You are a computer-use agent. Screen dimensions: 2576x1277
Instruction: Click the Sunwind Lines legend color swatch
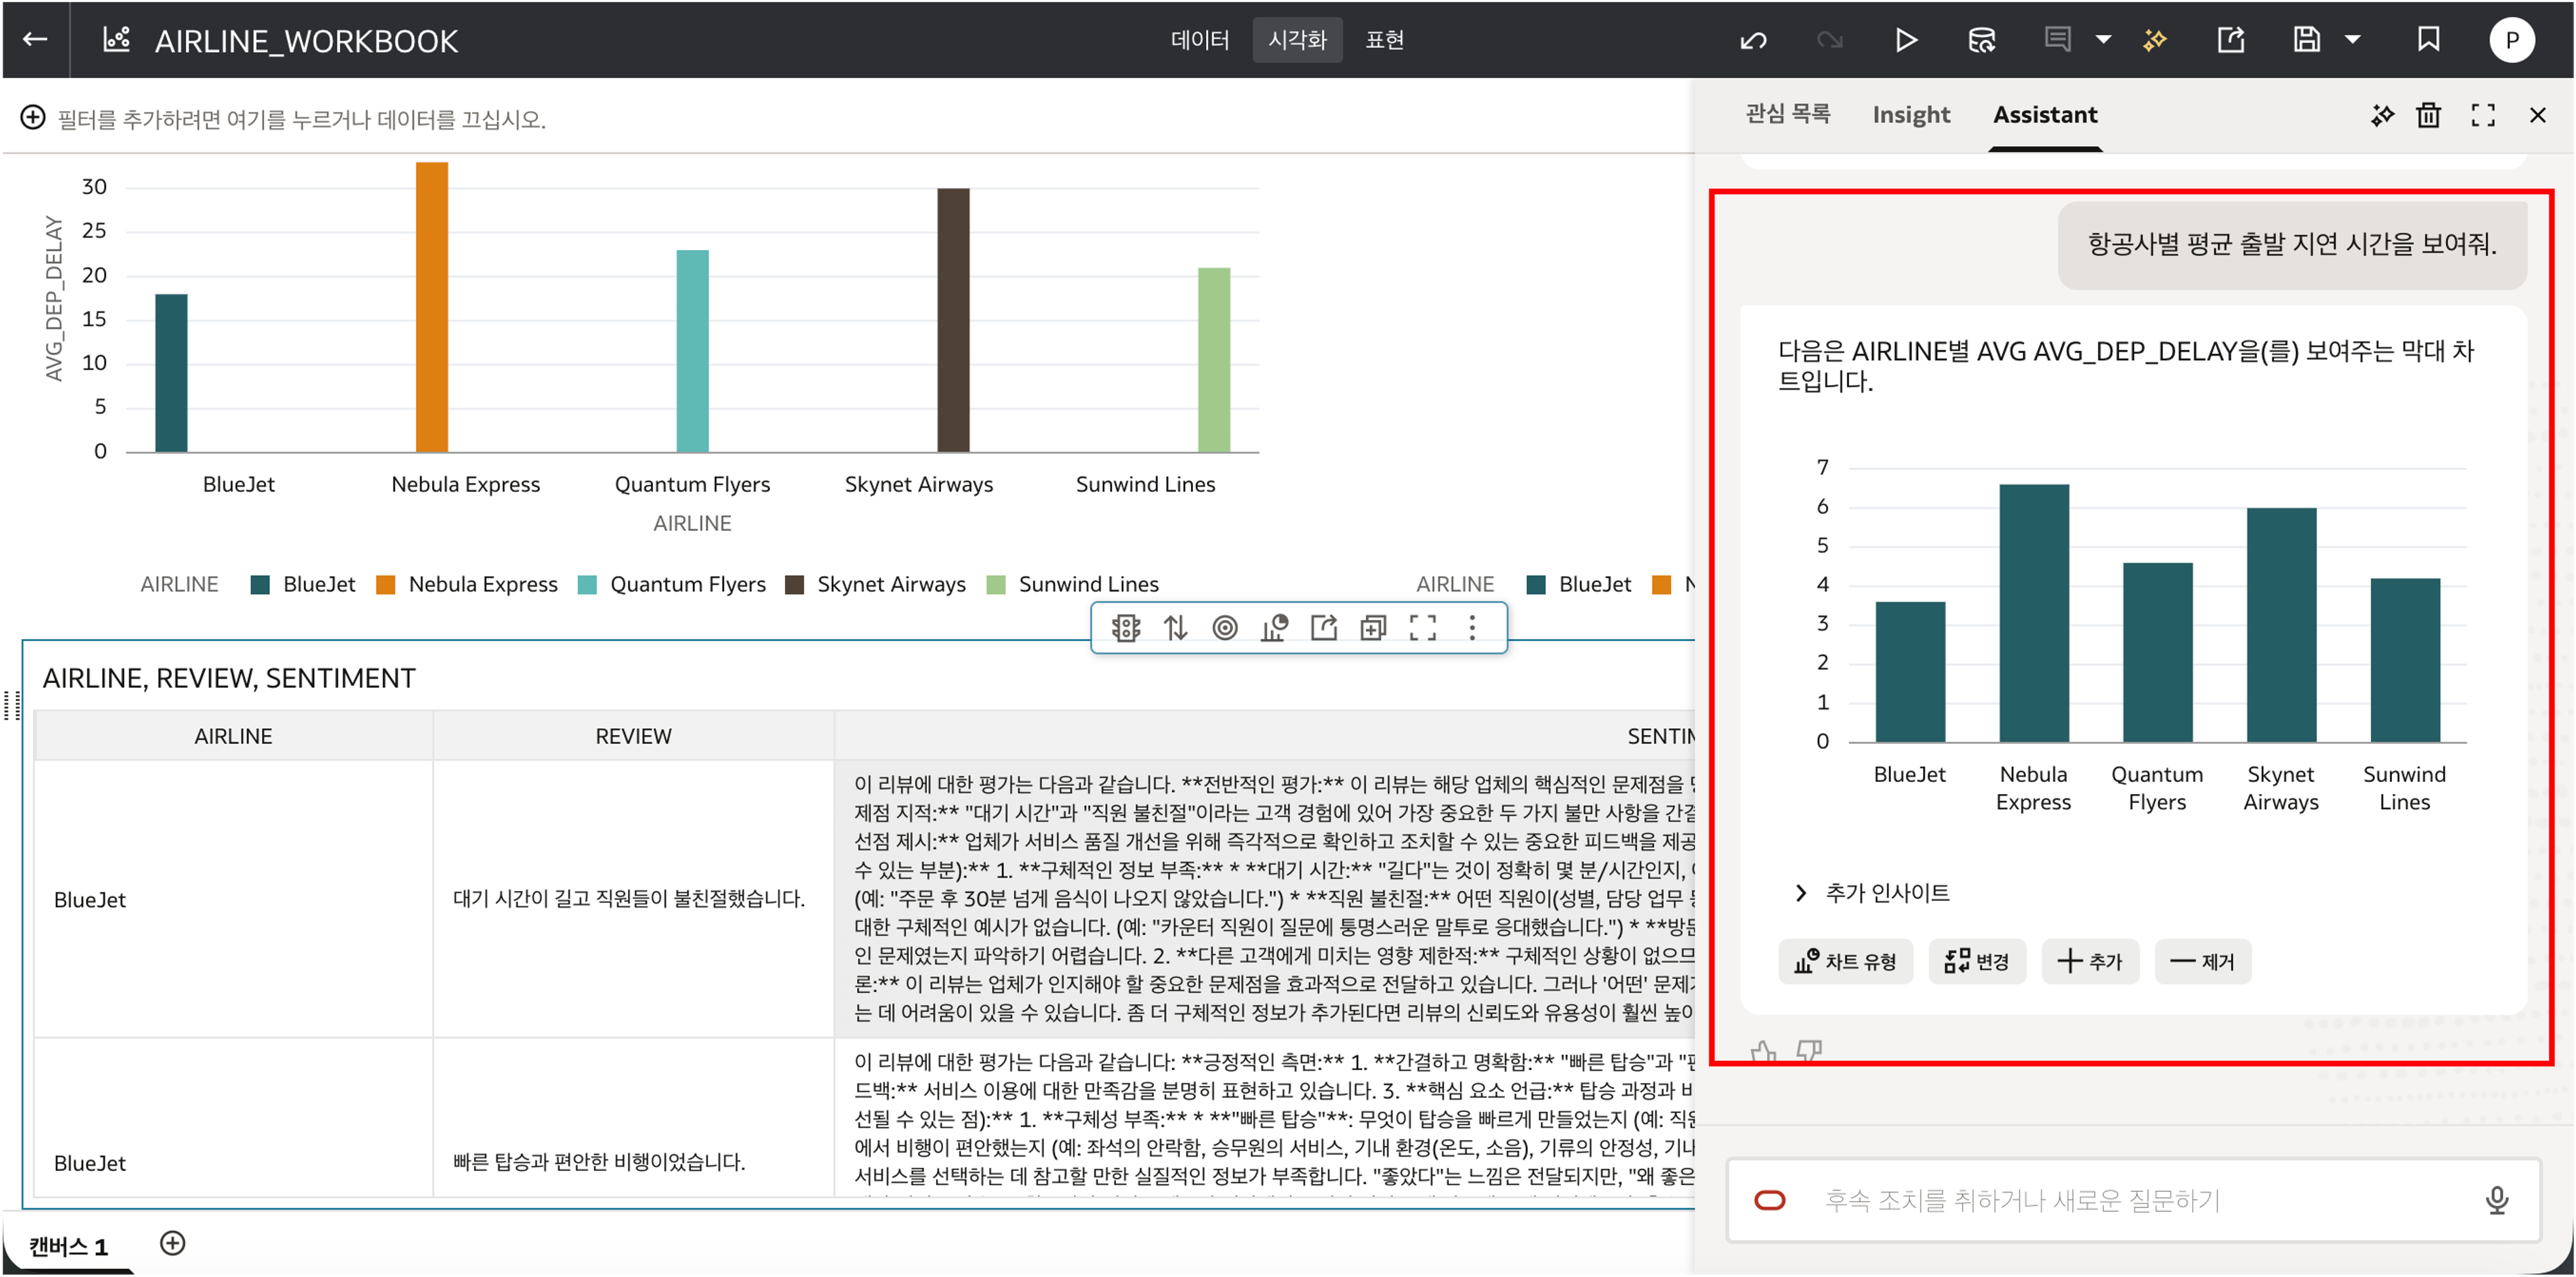(995, 584)
